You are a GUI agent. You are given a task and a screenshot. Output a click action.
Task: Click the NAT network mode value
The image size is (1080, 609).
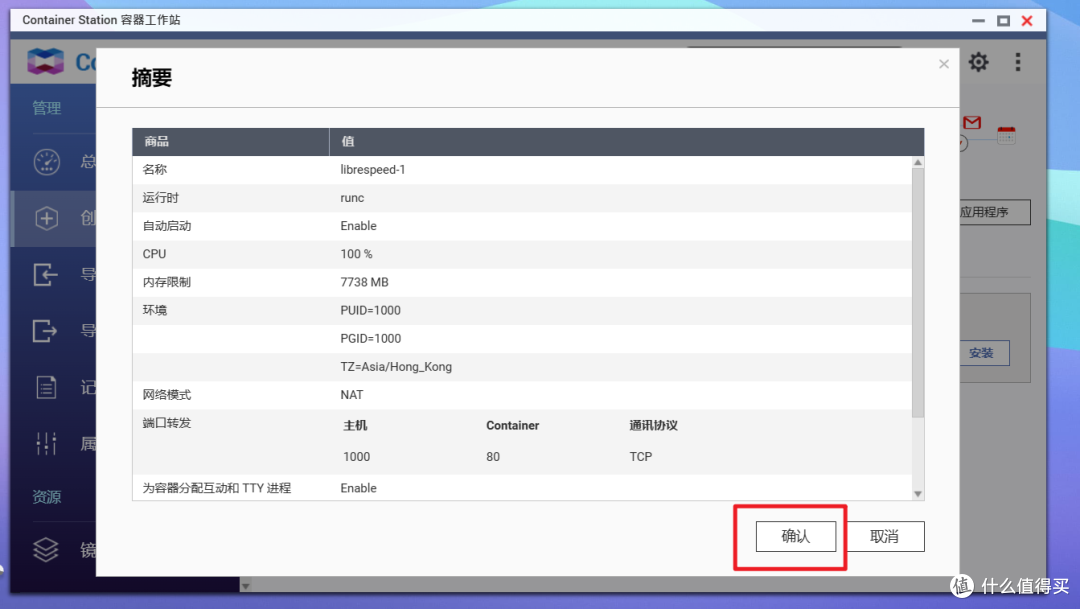tap(351, 395)
